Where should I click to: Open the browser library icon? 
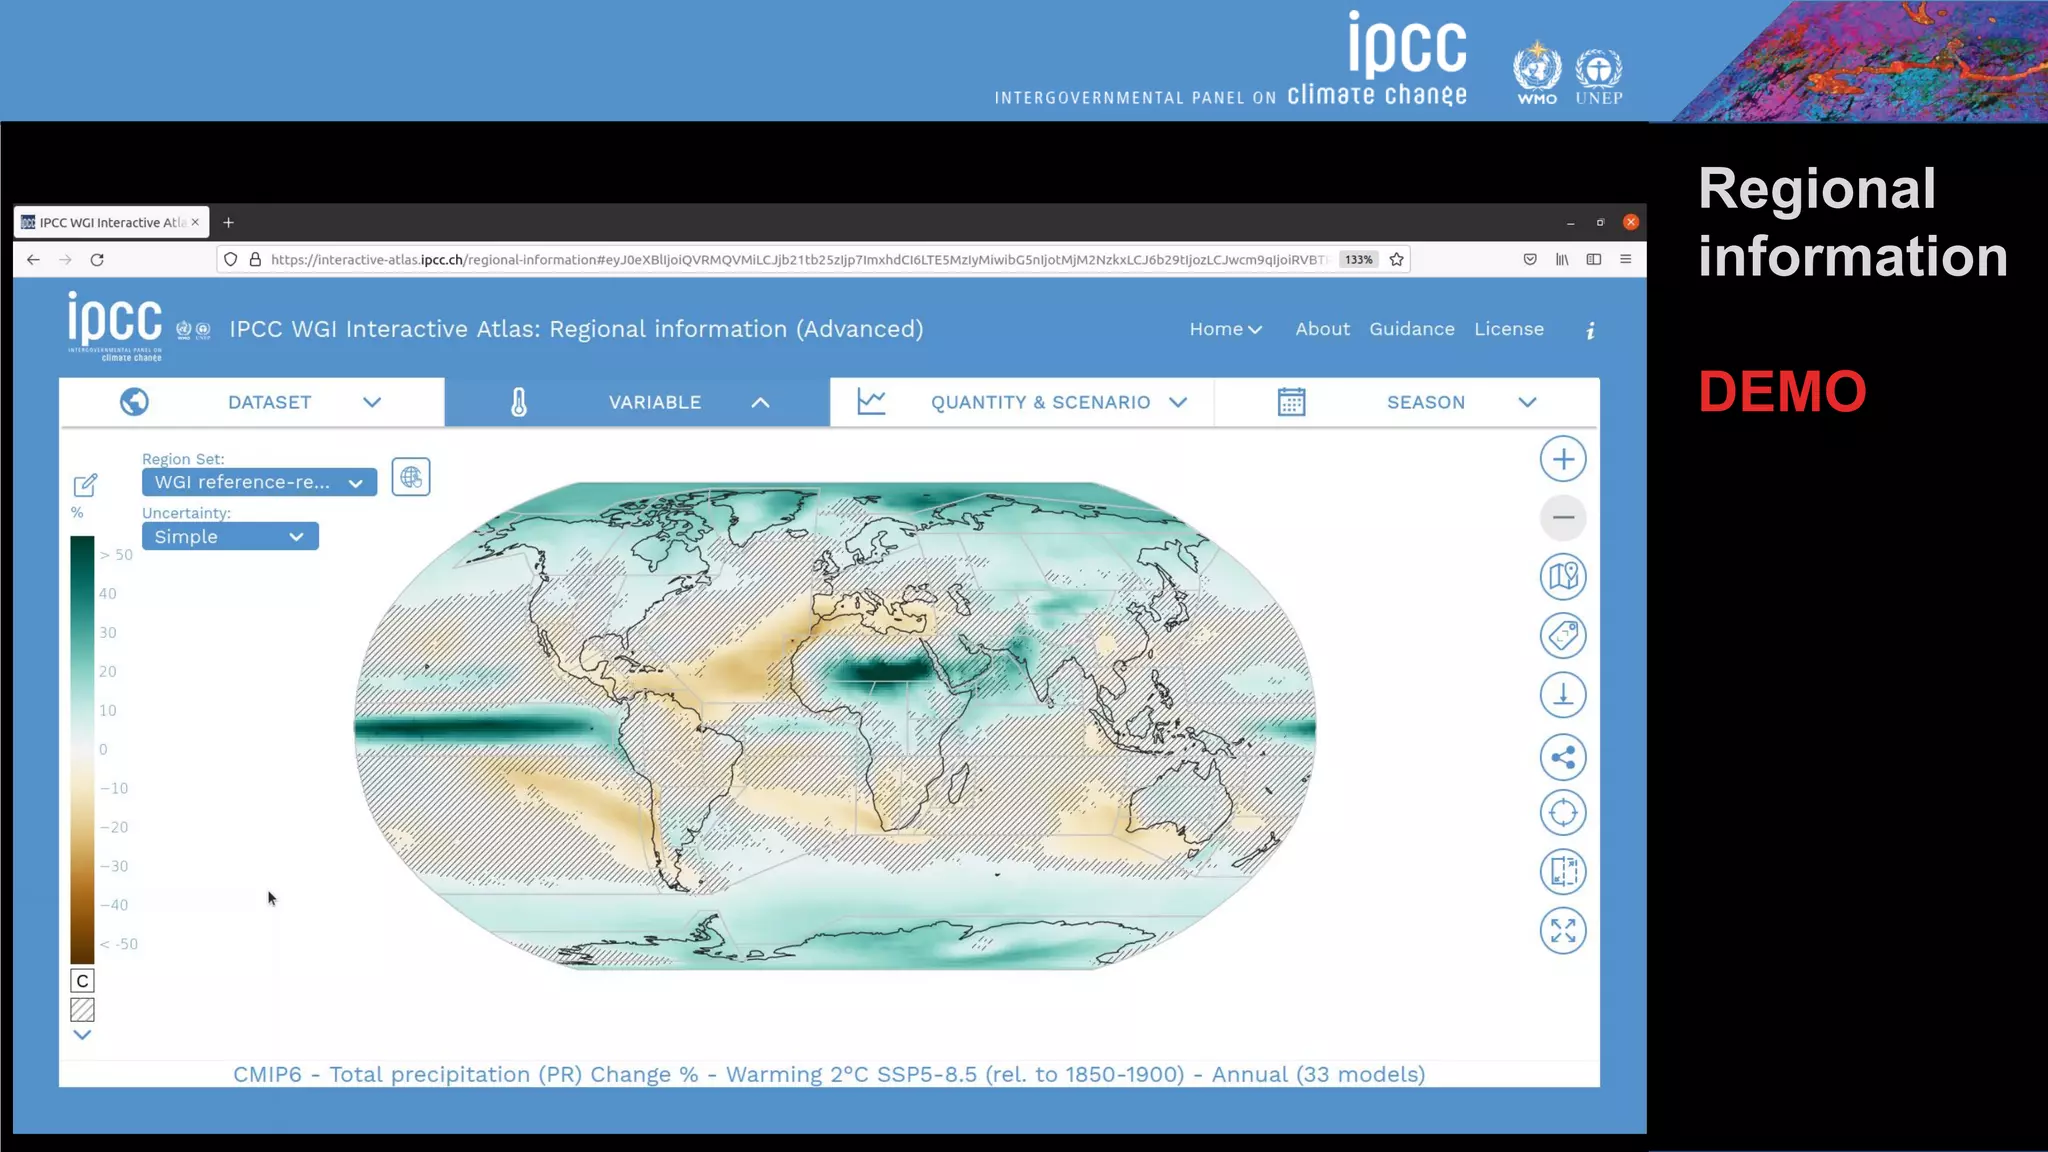click(1562, 260)
